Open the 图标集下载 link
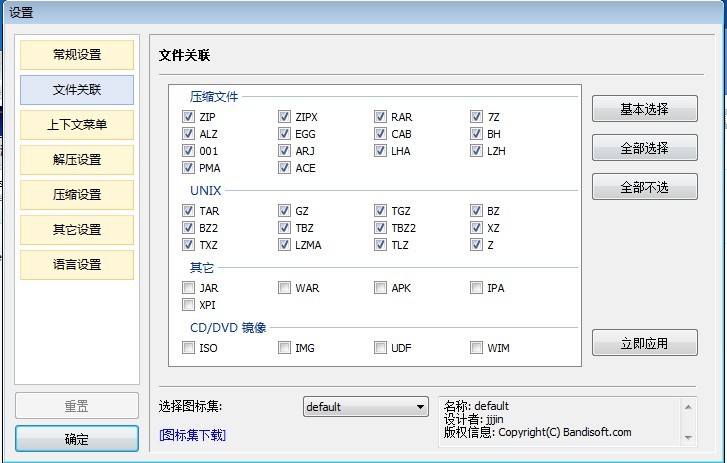 coord(192,435)
